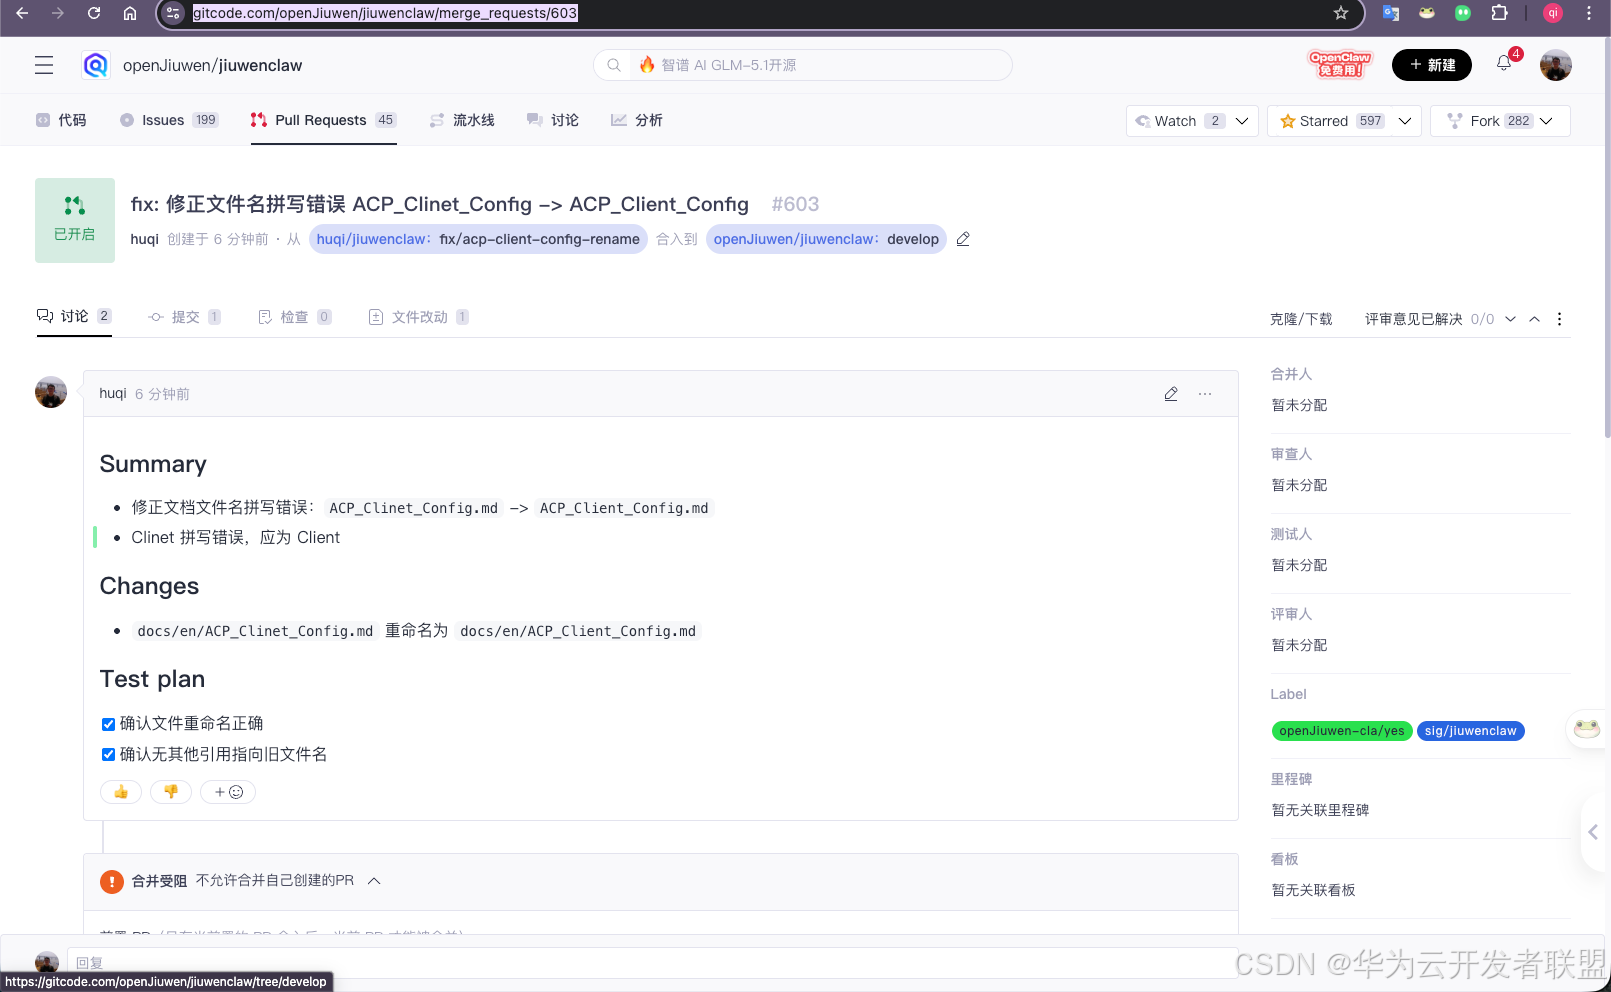Edit the target branch pencil icon
1611x992 pixels.
[963, 239]
